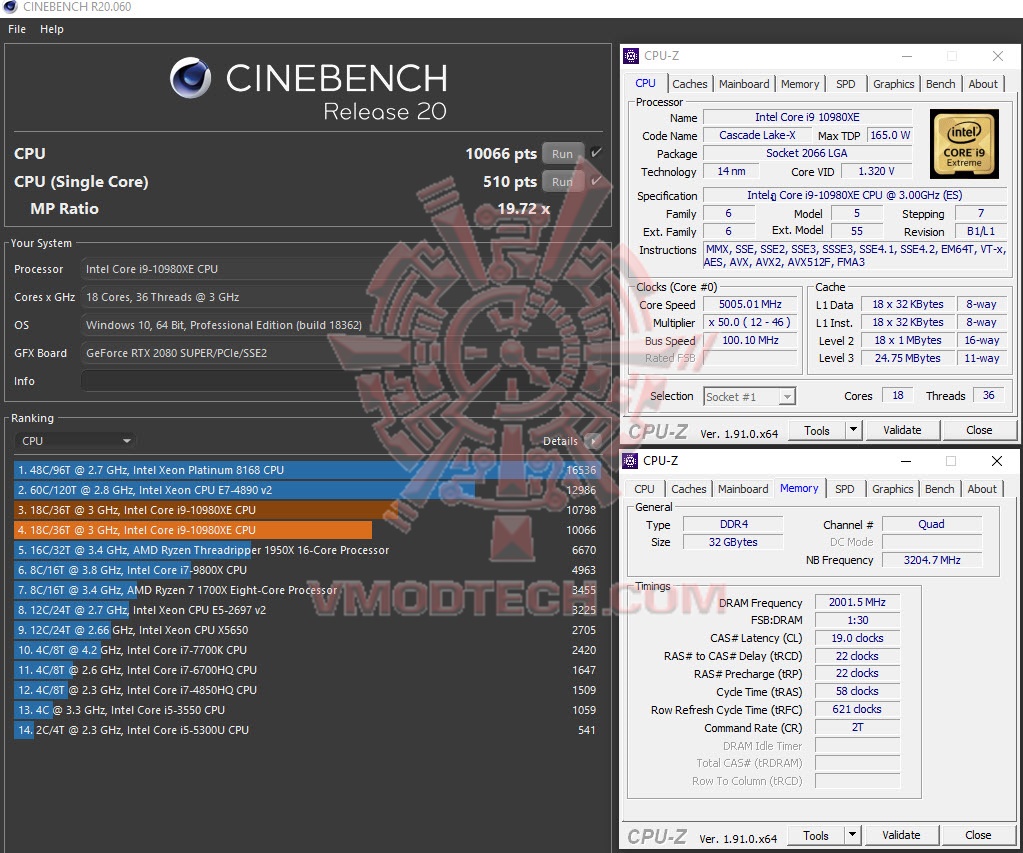Select ranking row Intel Core i7-7700K

click(307, 650)
